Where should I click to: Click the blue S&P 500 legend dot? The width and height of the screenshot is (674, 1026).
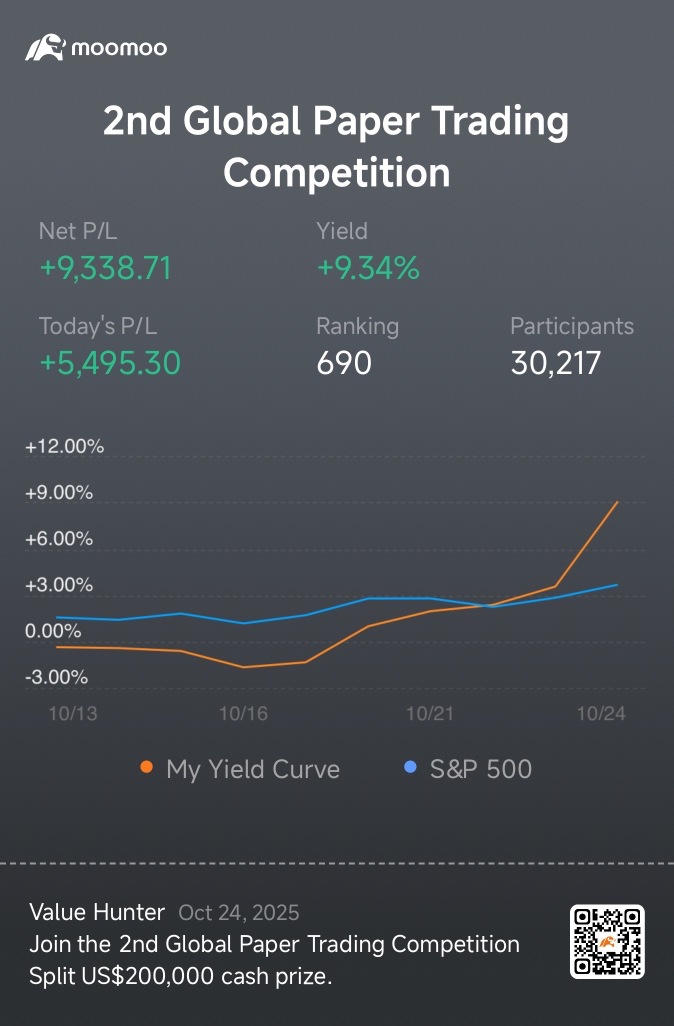(410, 768)
